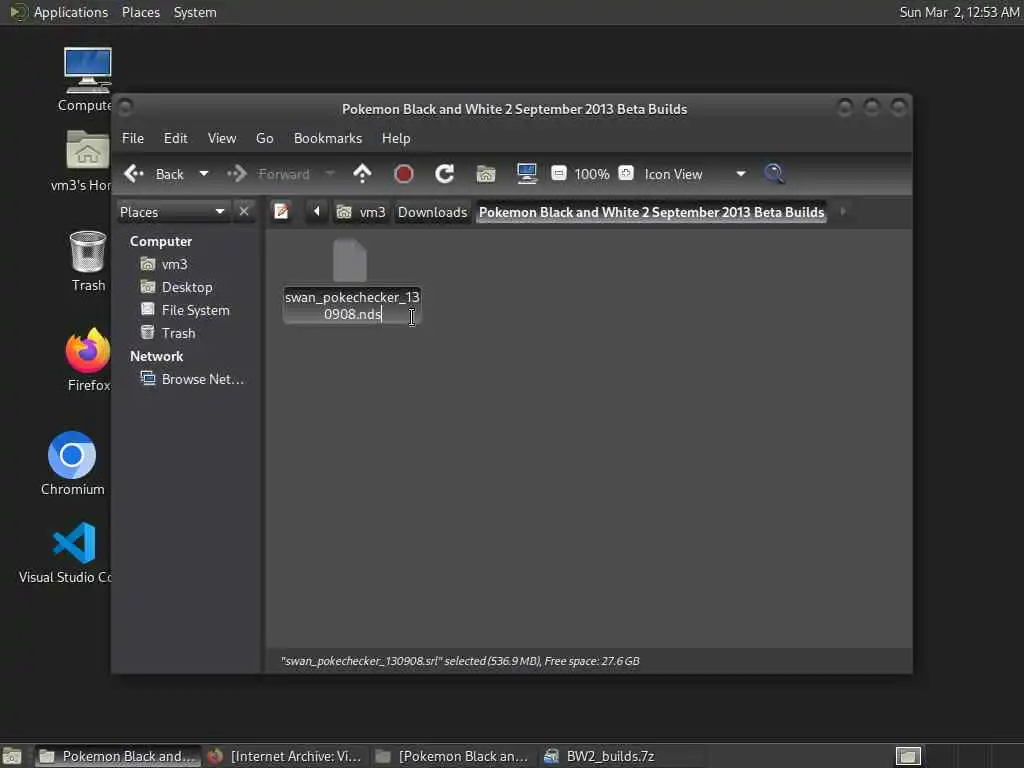
Task: Switch to Internet Archive taskbar window
Action: (285, 756)
